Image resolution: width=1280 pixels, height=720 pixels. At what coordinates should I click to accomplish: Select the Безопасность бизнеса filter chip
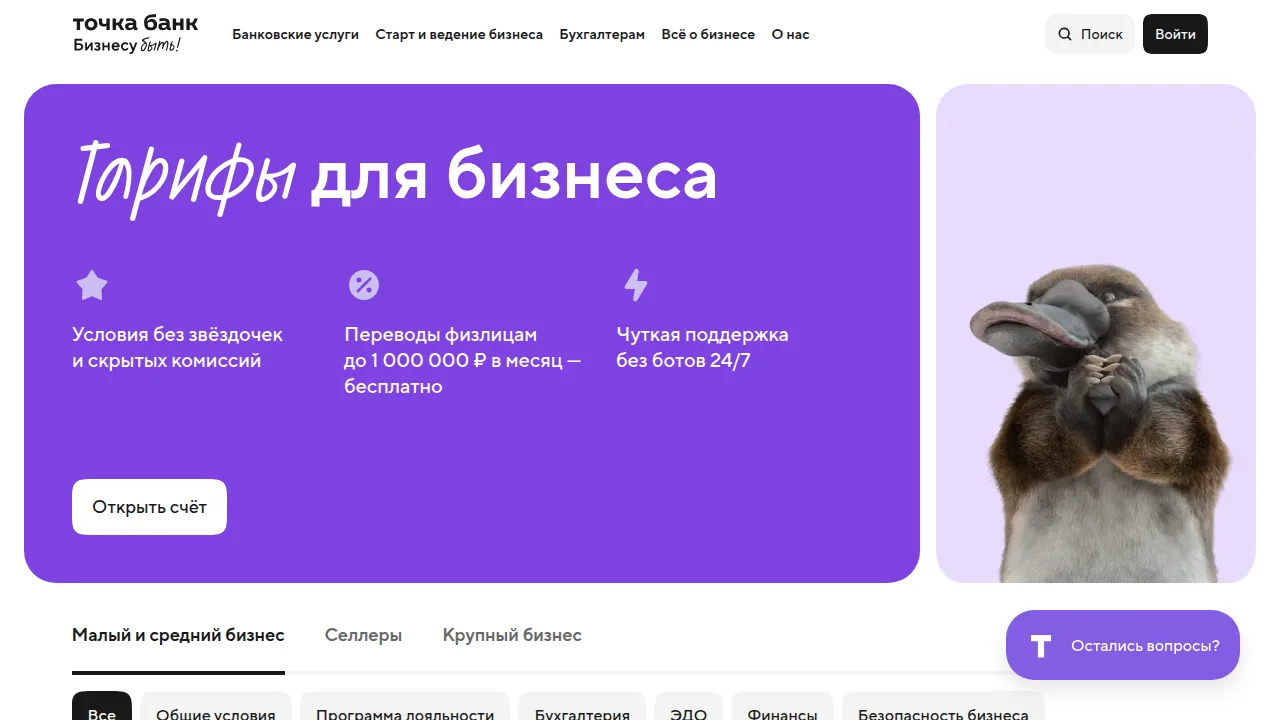pyautogui.click(x=943, y=708)
